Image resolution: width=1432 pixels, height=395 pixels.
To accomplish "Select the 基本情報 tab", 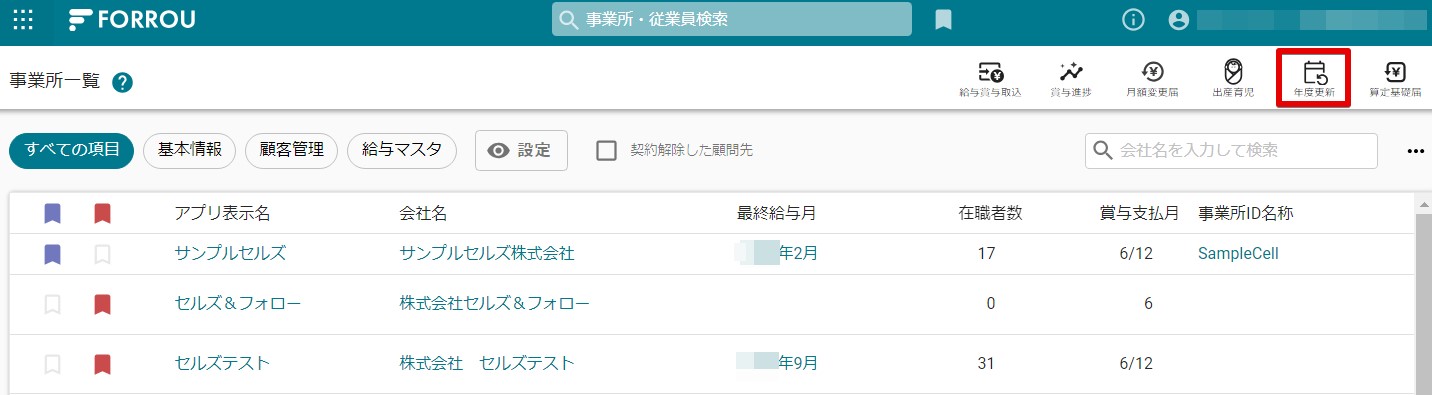I will tap(190, 150).
